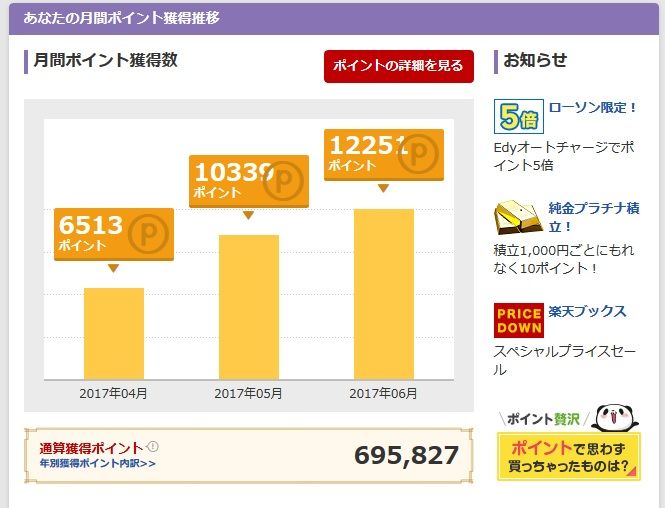Click the 2017年04月 bar in chart
Viewport: 665px width, 508px height.
[x=114, y=333]
